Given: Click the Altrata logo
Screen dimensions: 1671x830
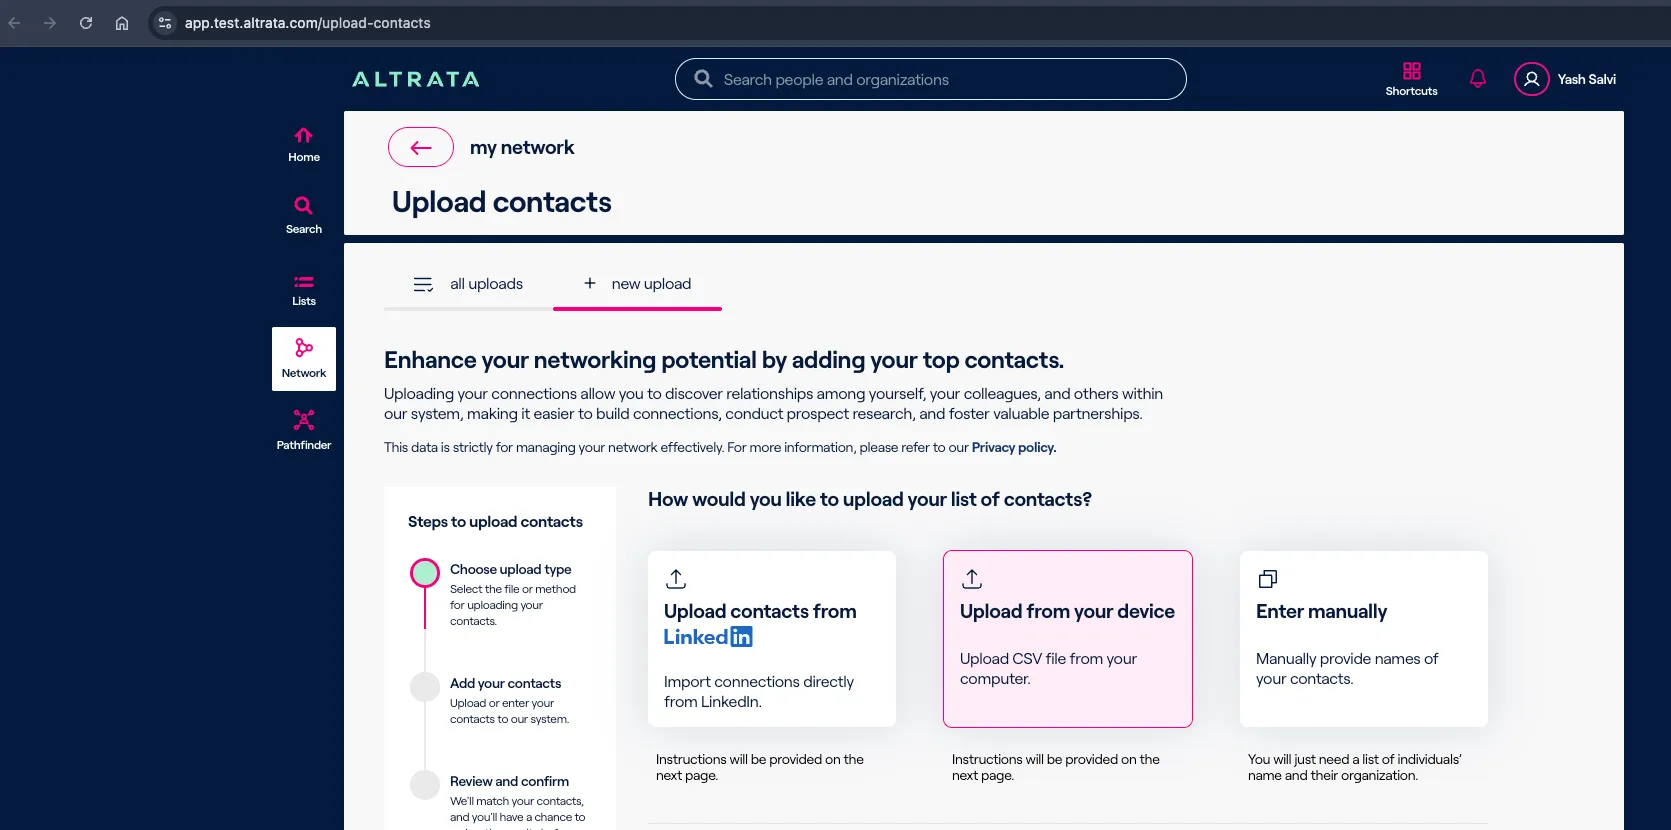Looking at the screenshot, I should click(416, 79).
